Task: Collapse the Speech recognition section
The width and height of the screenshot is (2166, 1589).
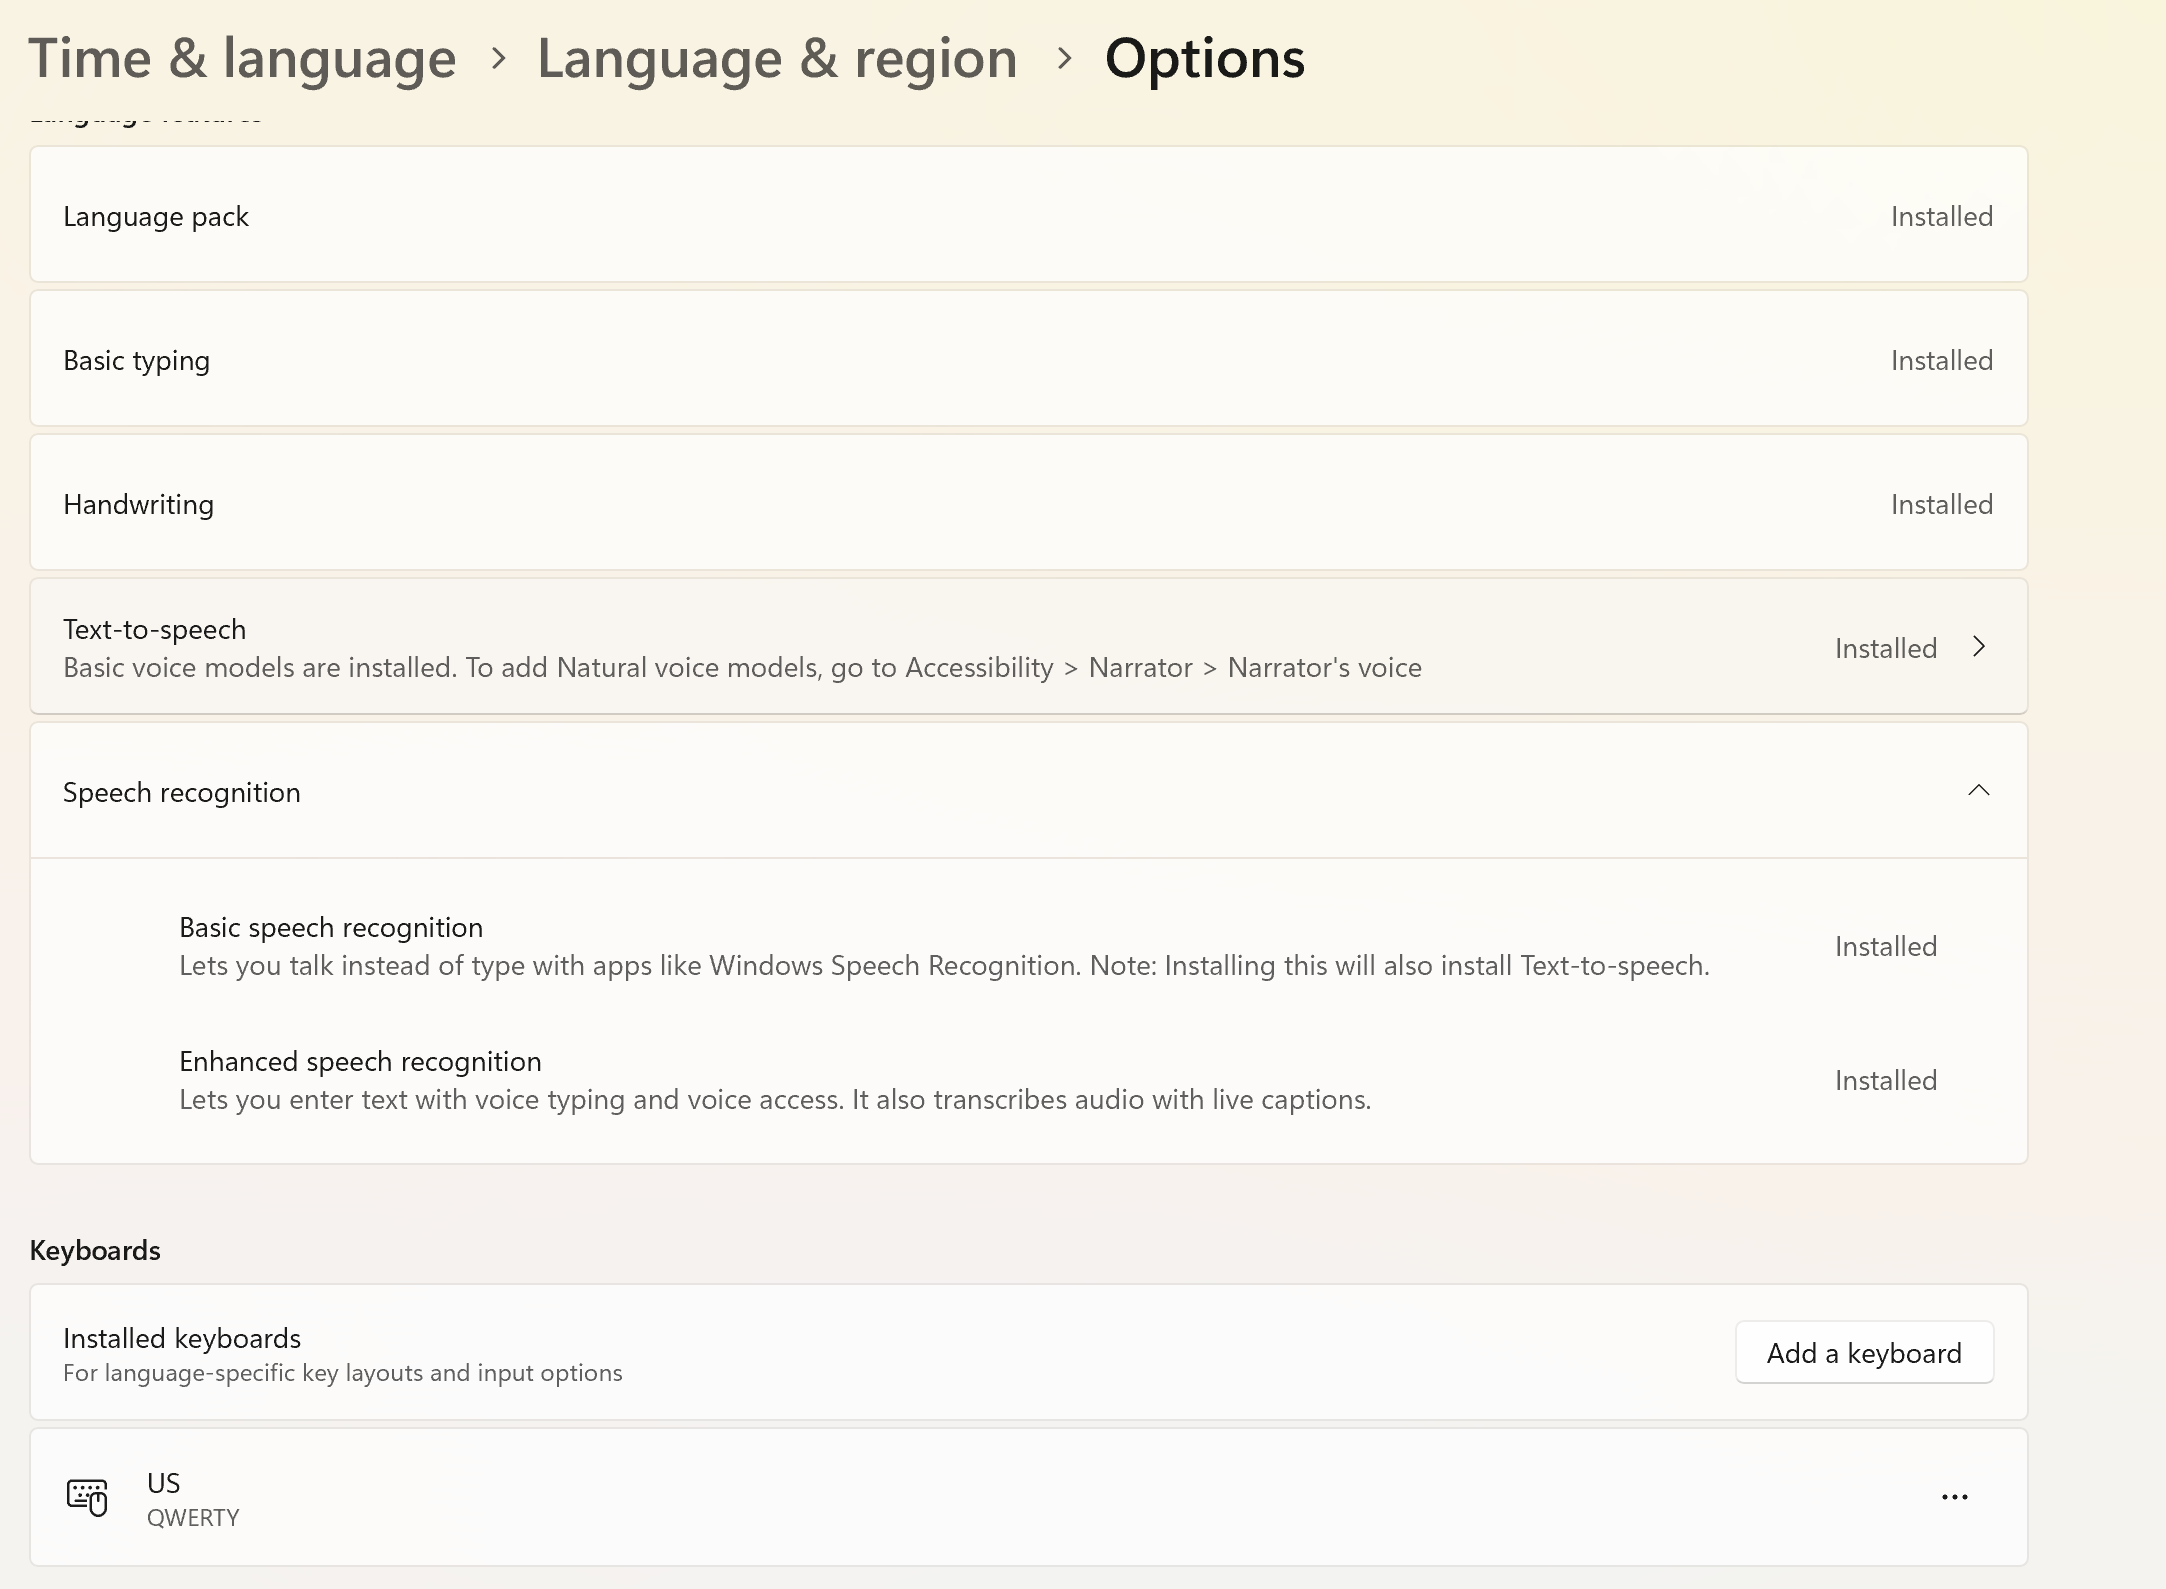Action: (x=1978, y=791)
